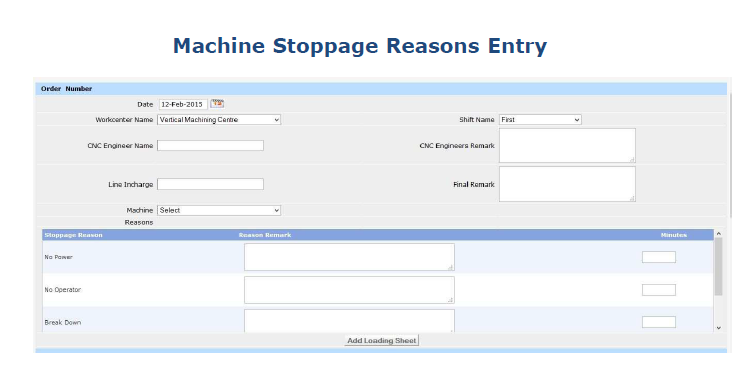Click the Machine Stoppage Reasons Entry title
The image size is (743, 375).
[360, 46]
